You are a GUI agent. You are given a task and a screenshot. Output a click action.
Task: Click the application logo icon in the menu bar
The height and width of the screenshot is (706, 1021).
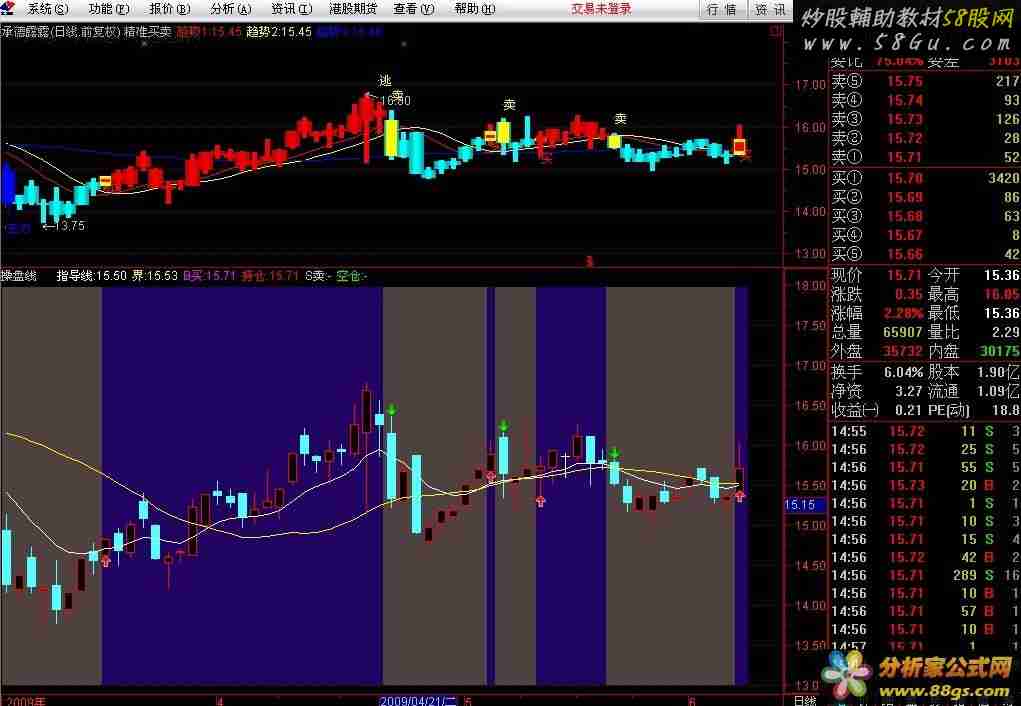pyautogui.click(x=7, y=8)
